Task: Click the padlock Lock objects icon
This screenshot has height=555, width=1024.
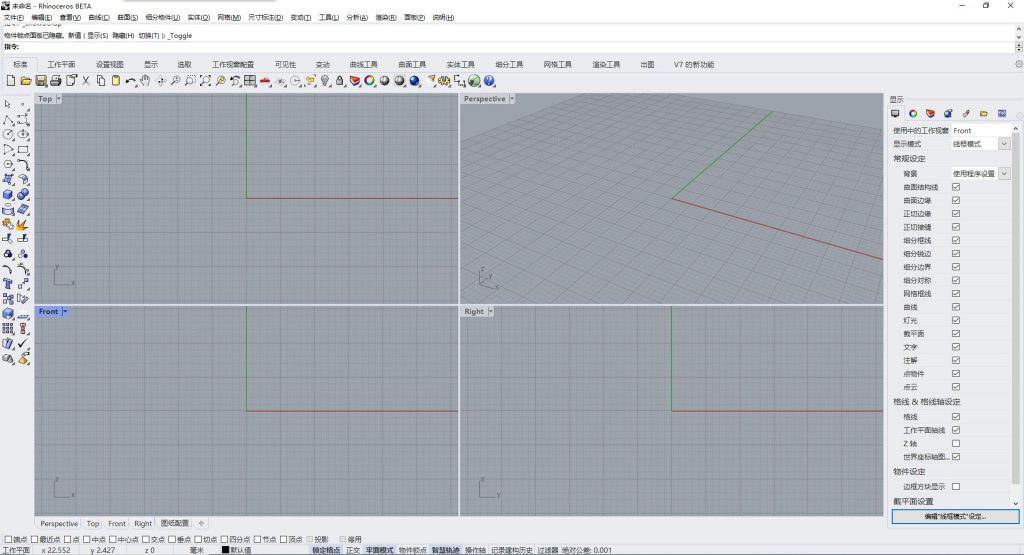Action: click(x=340, y=81)
